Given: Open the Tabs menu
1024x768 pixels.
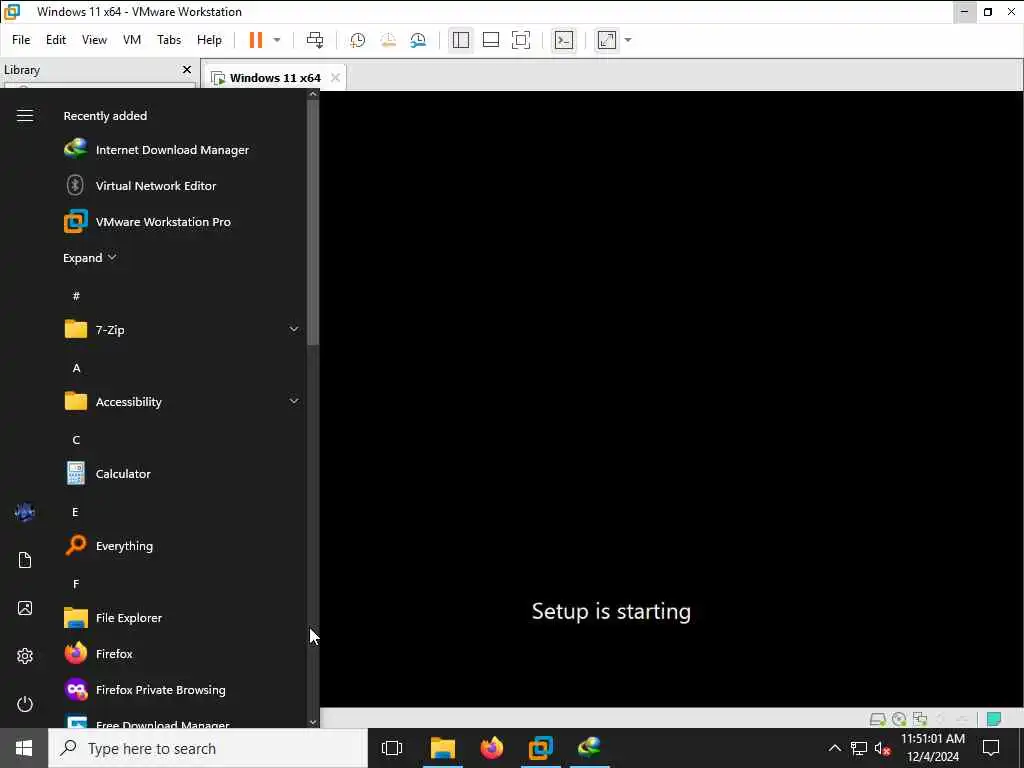Looking at the screenshot, I should [x=168, y=40].
